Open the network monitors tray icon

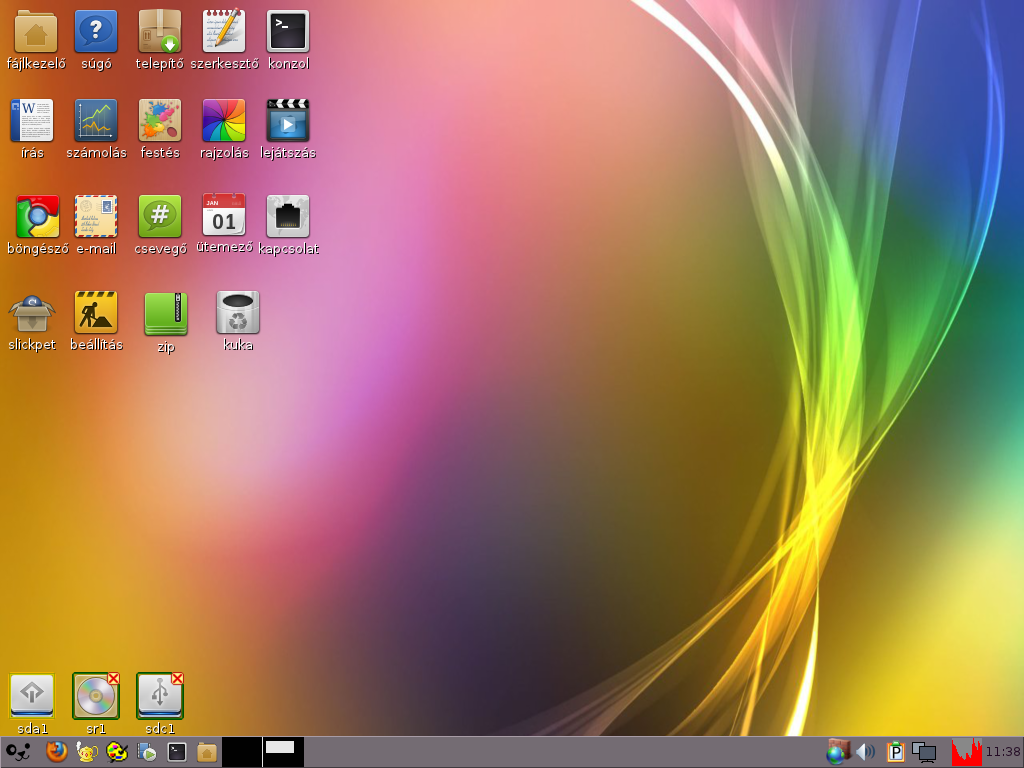point(924,752)
